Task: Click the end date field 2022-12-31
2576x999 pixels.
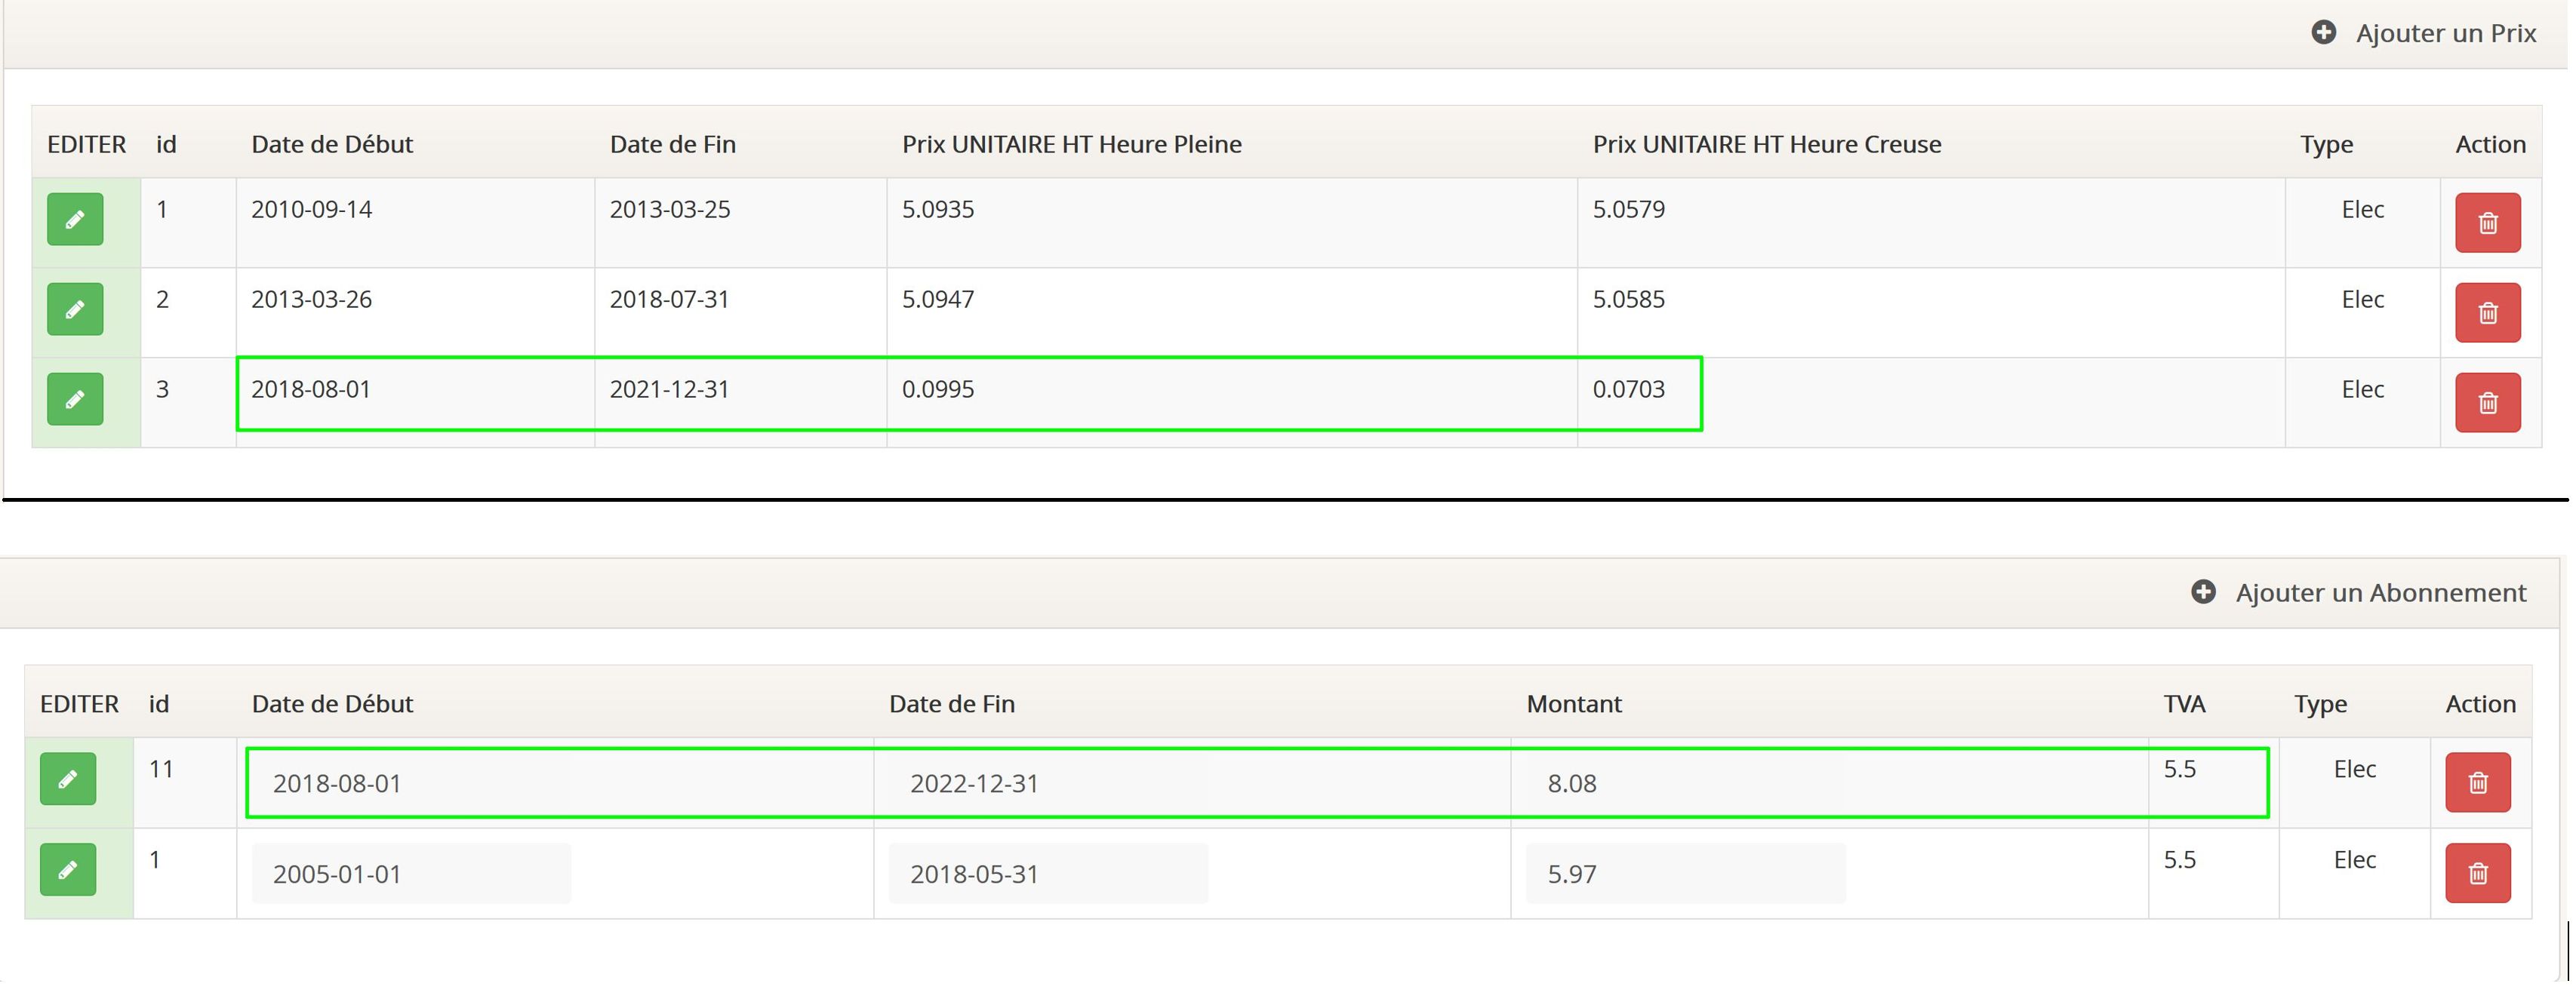Action: coord(1048,783)
